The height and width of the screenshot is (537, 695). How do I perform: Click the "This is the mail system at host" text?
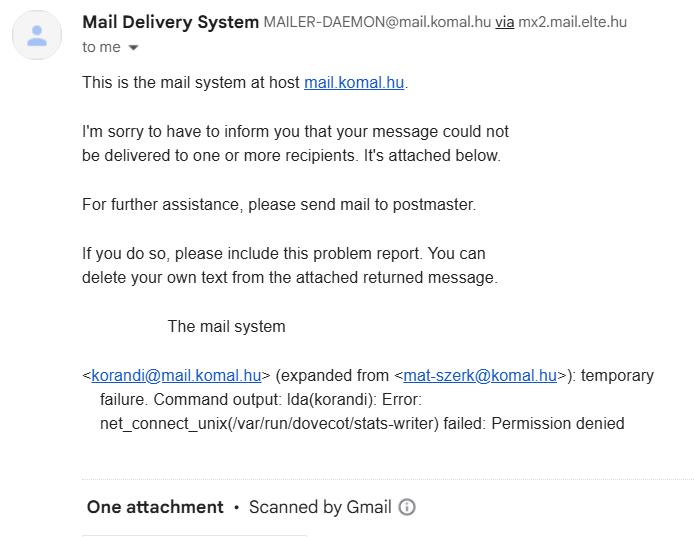point(191,83)
